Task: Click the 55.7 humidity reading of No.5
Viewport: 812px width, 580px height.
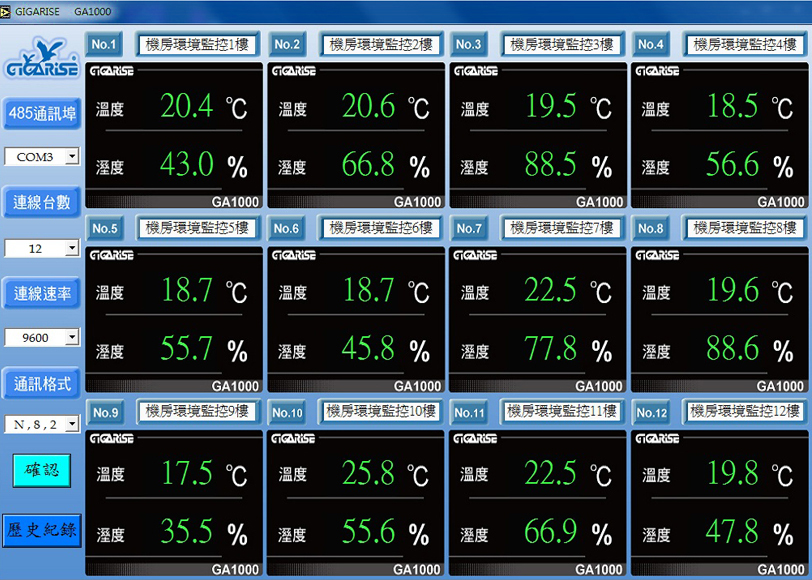Action: (186, 348)
